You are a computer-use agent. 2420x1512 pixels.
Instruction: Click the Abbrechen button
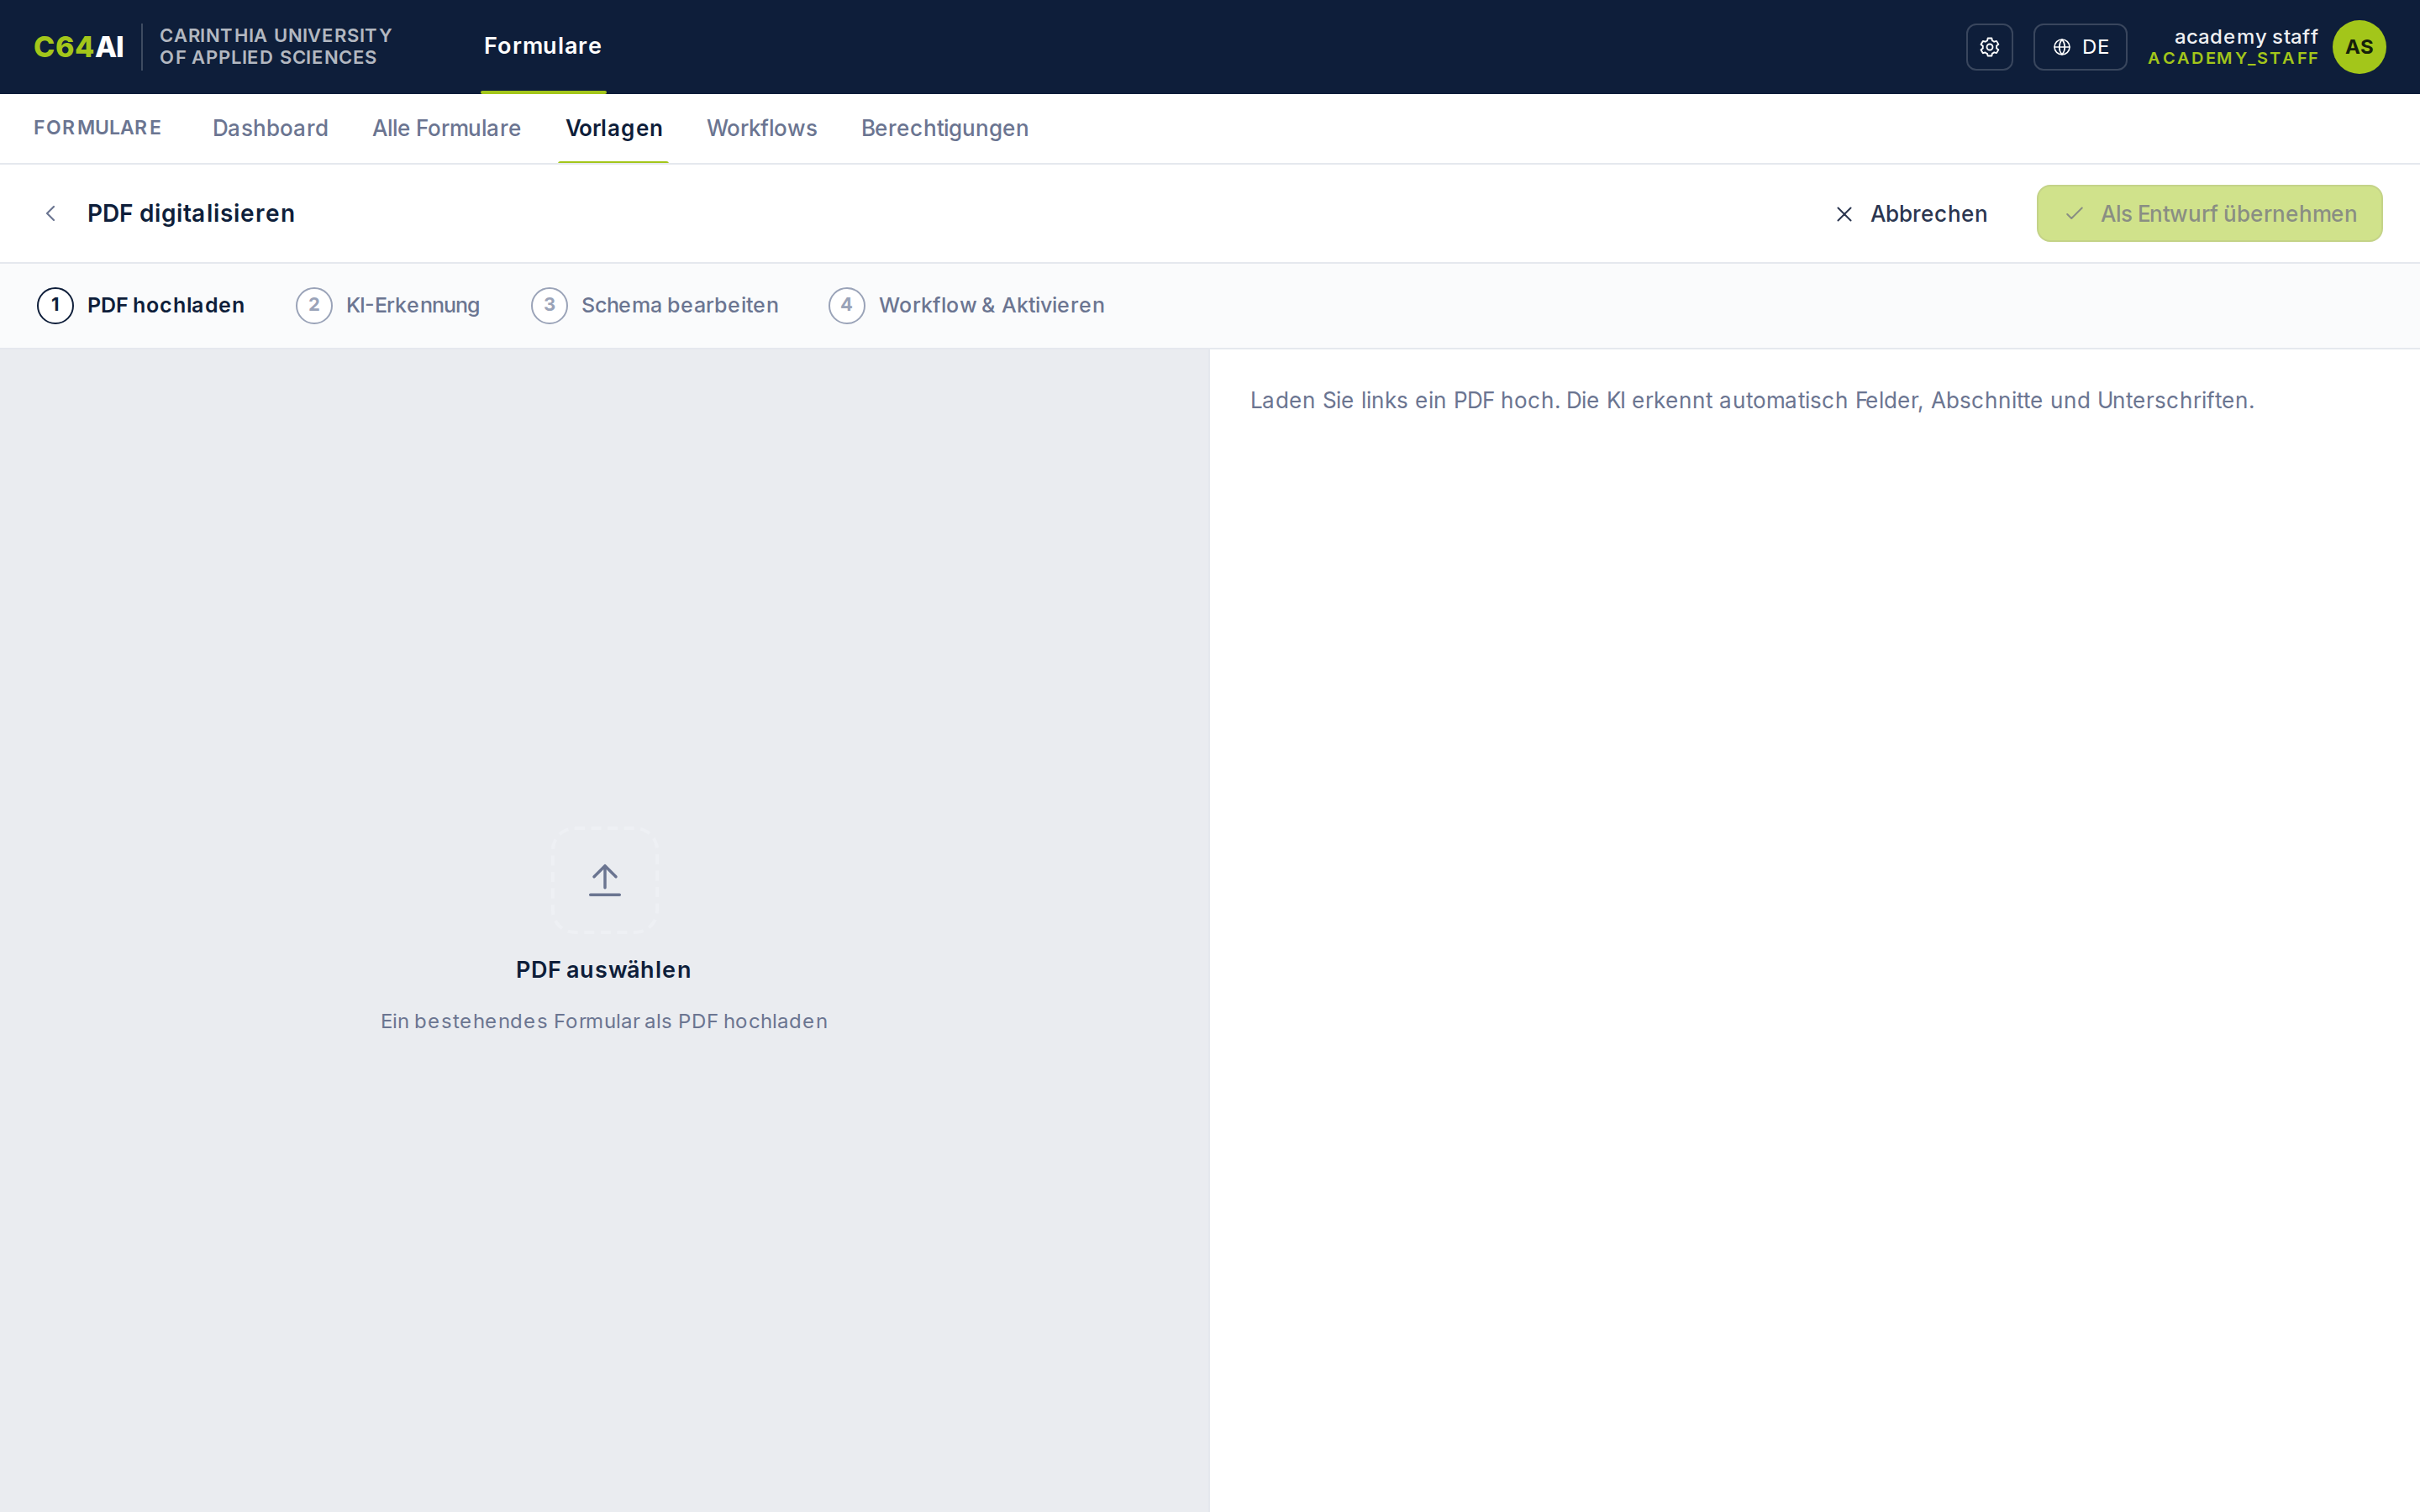(x=1911, y=214)
